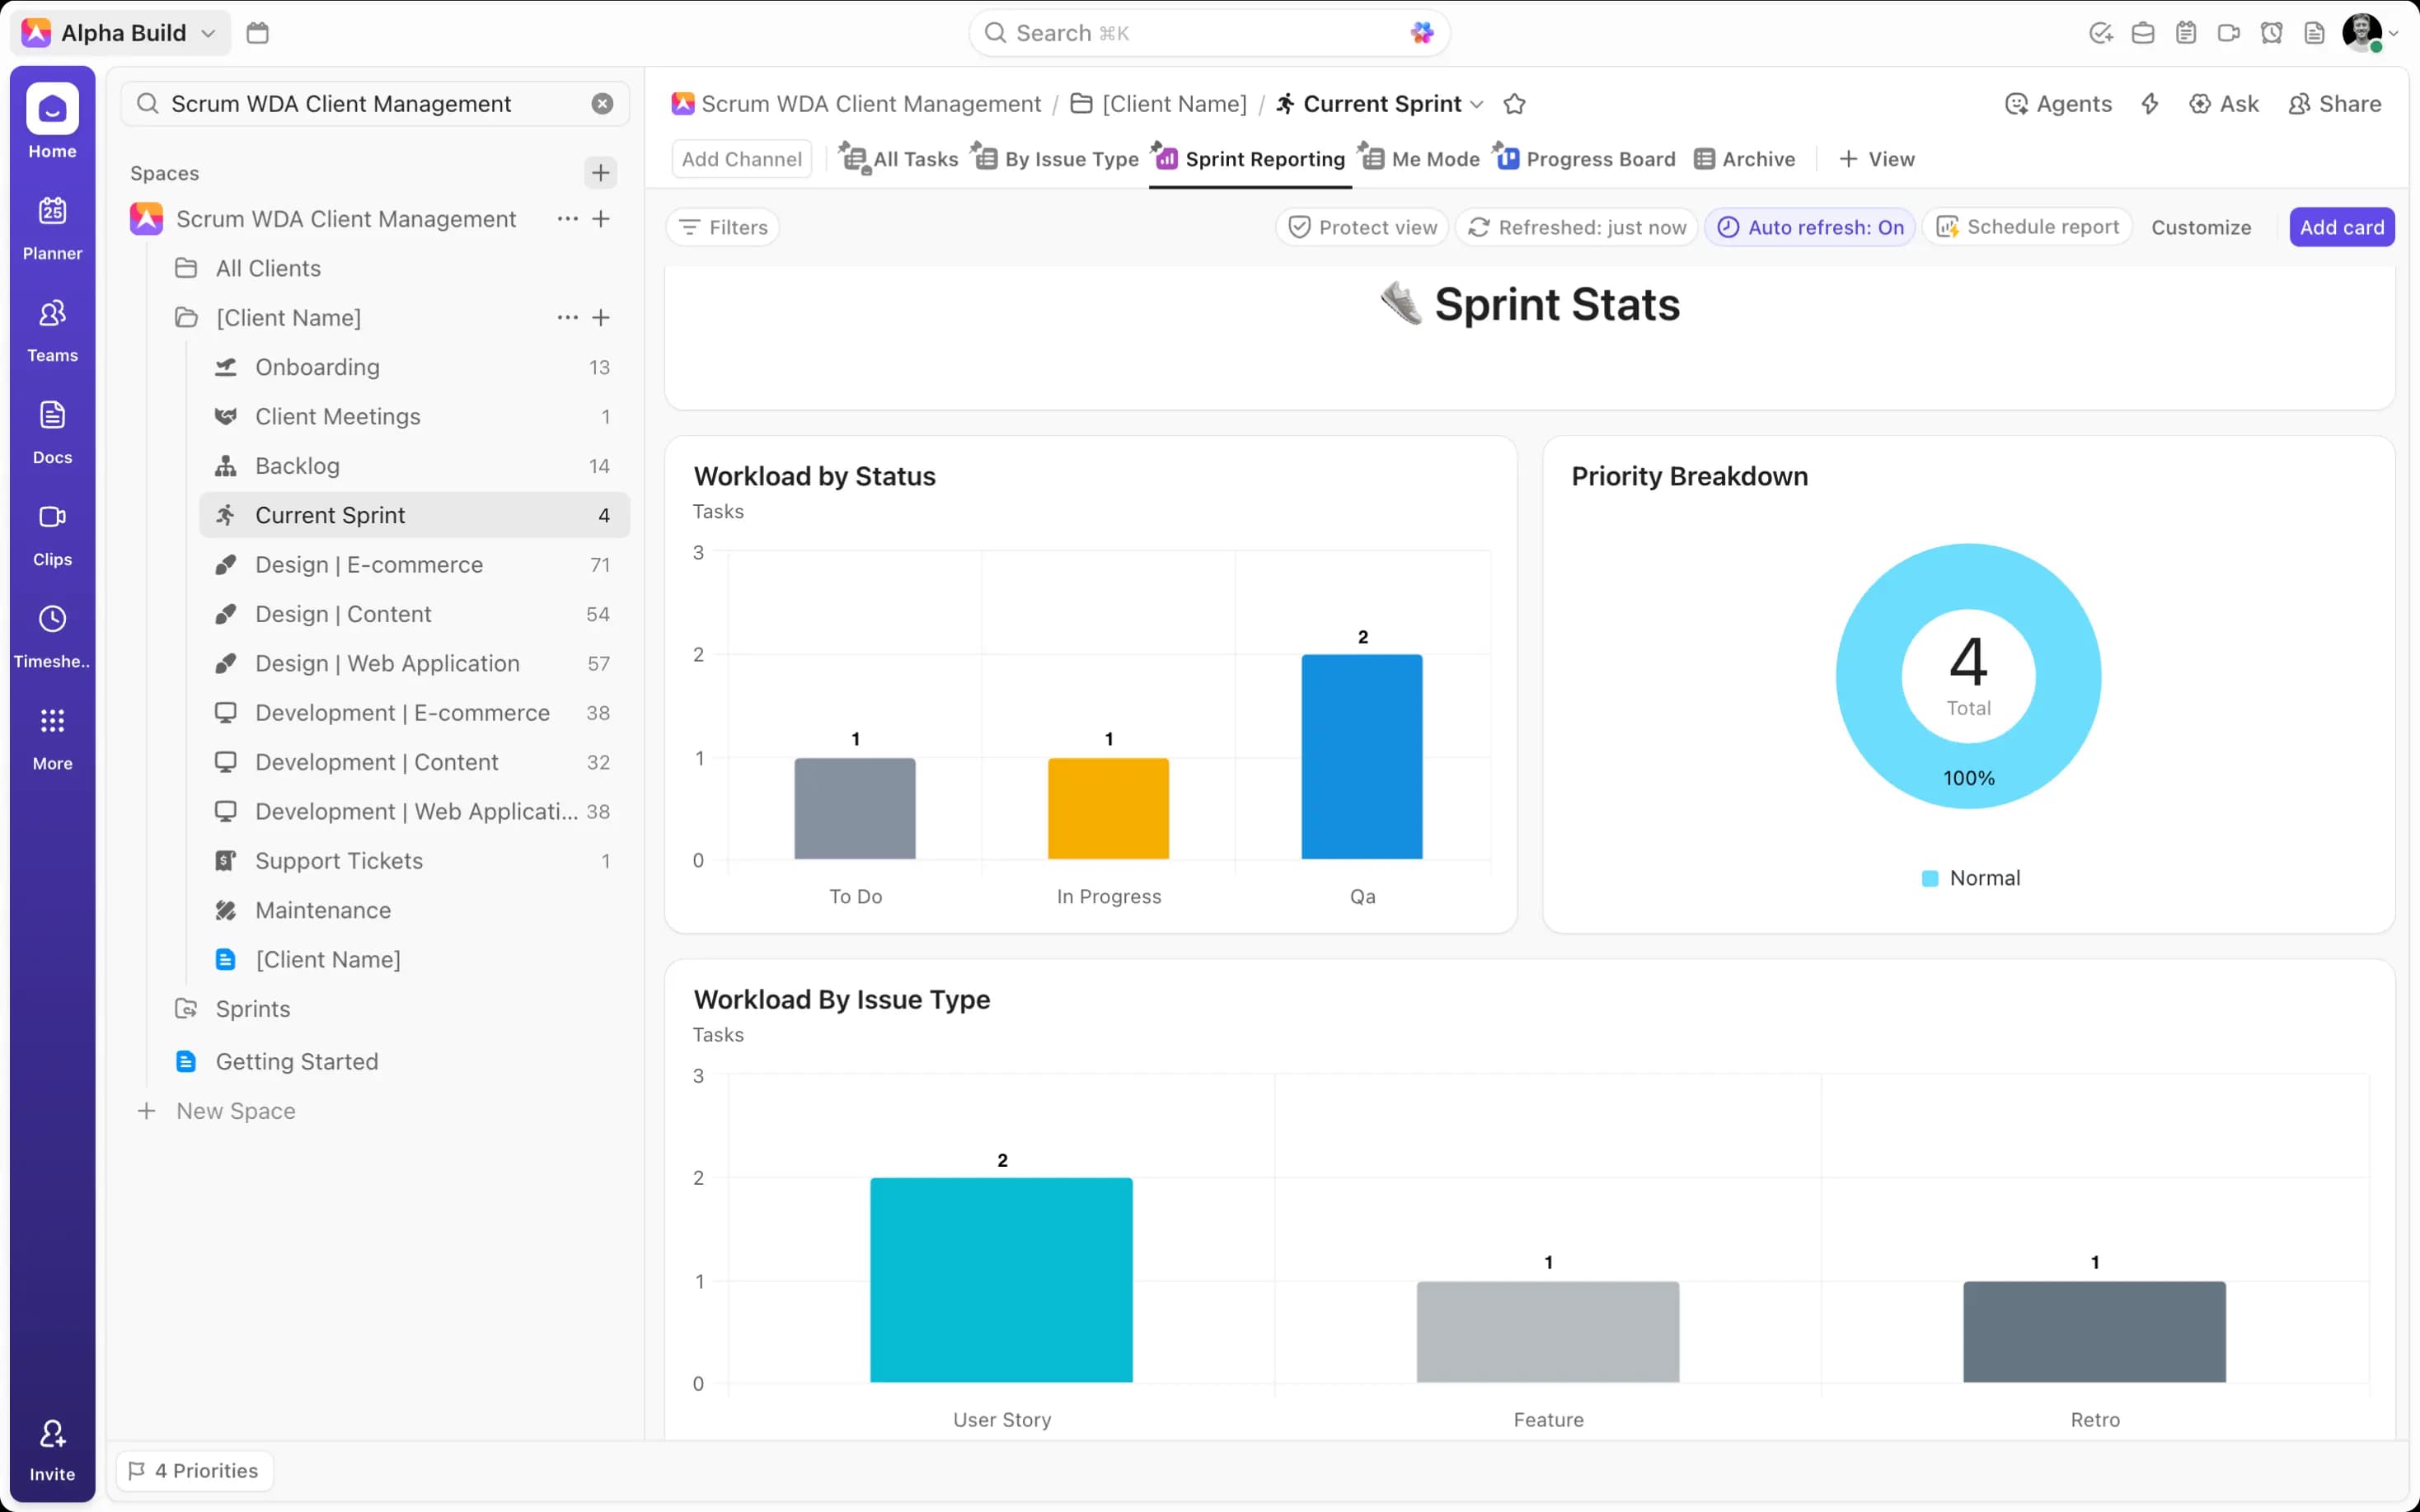Screen dimensions: 2420x1512
Task: Toggle Protect view
Action: (x=1362, y=227)
